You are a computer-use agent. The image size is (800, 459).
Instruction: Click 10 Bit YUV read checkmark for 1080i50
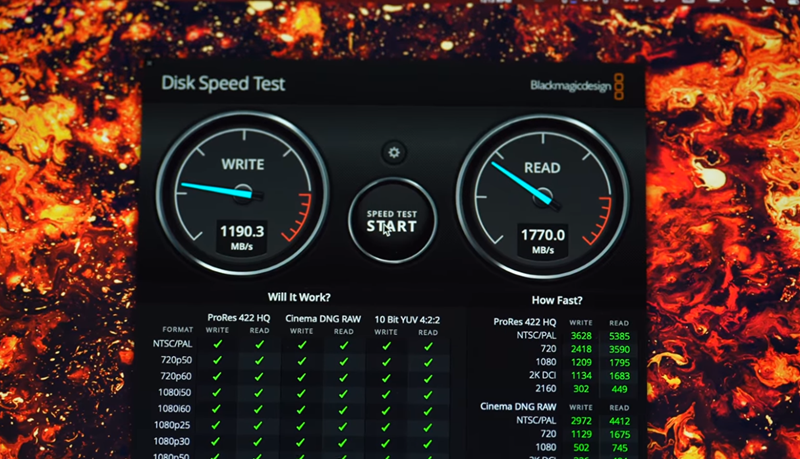coord(428,395)
